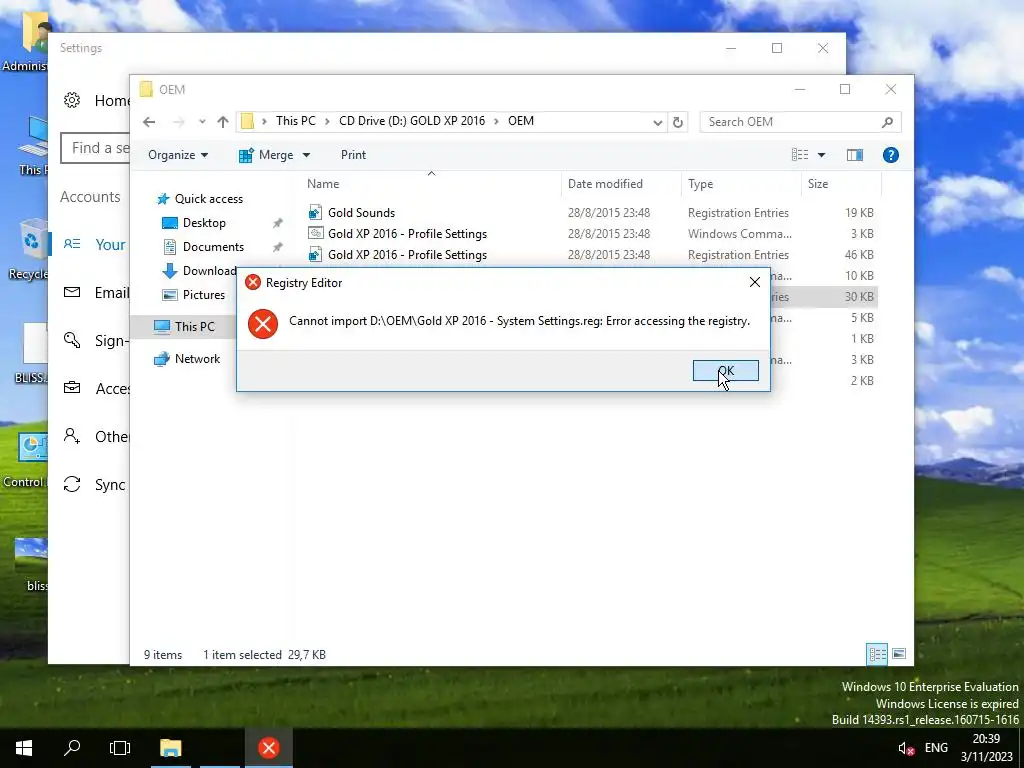Viewport: 1024px width, 768px height.
Task: Select Profile Settings Registration Entries file
Action: [x=408, y=255]
